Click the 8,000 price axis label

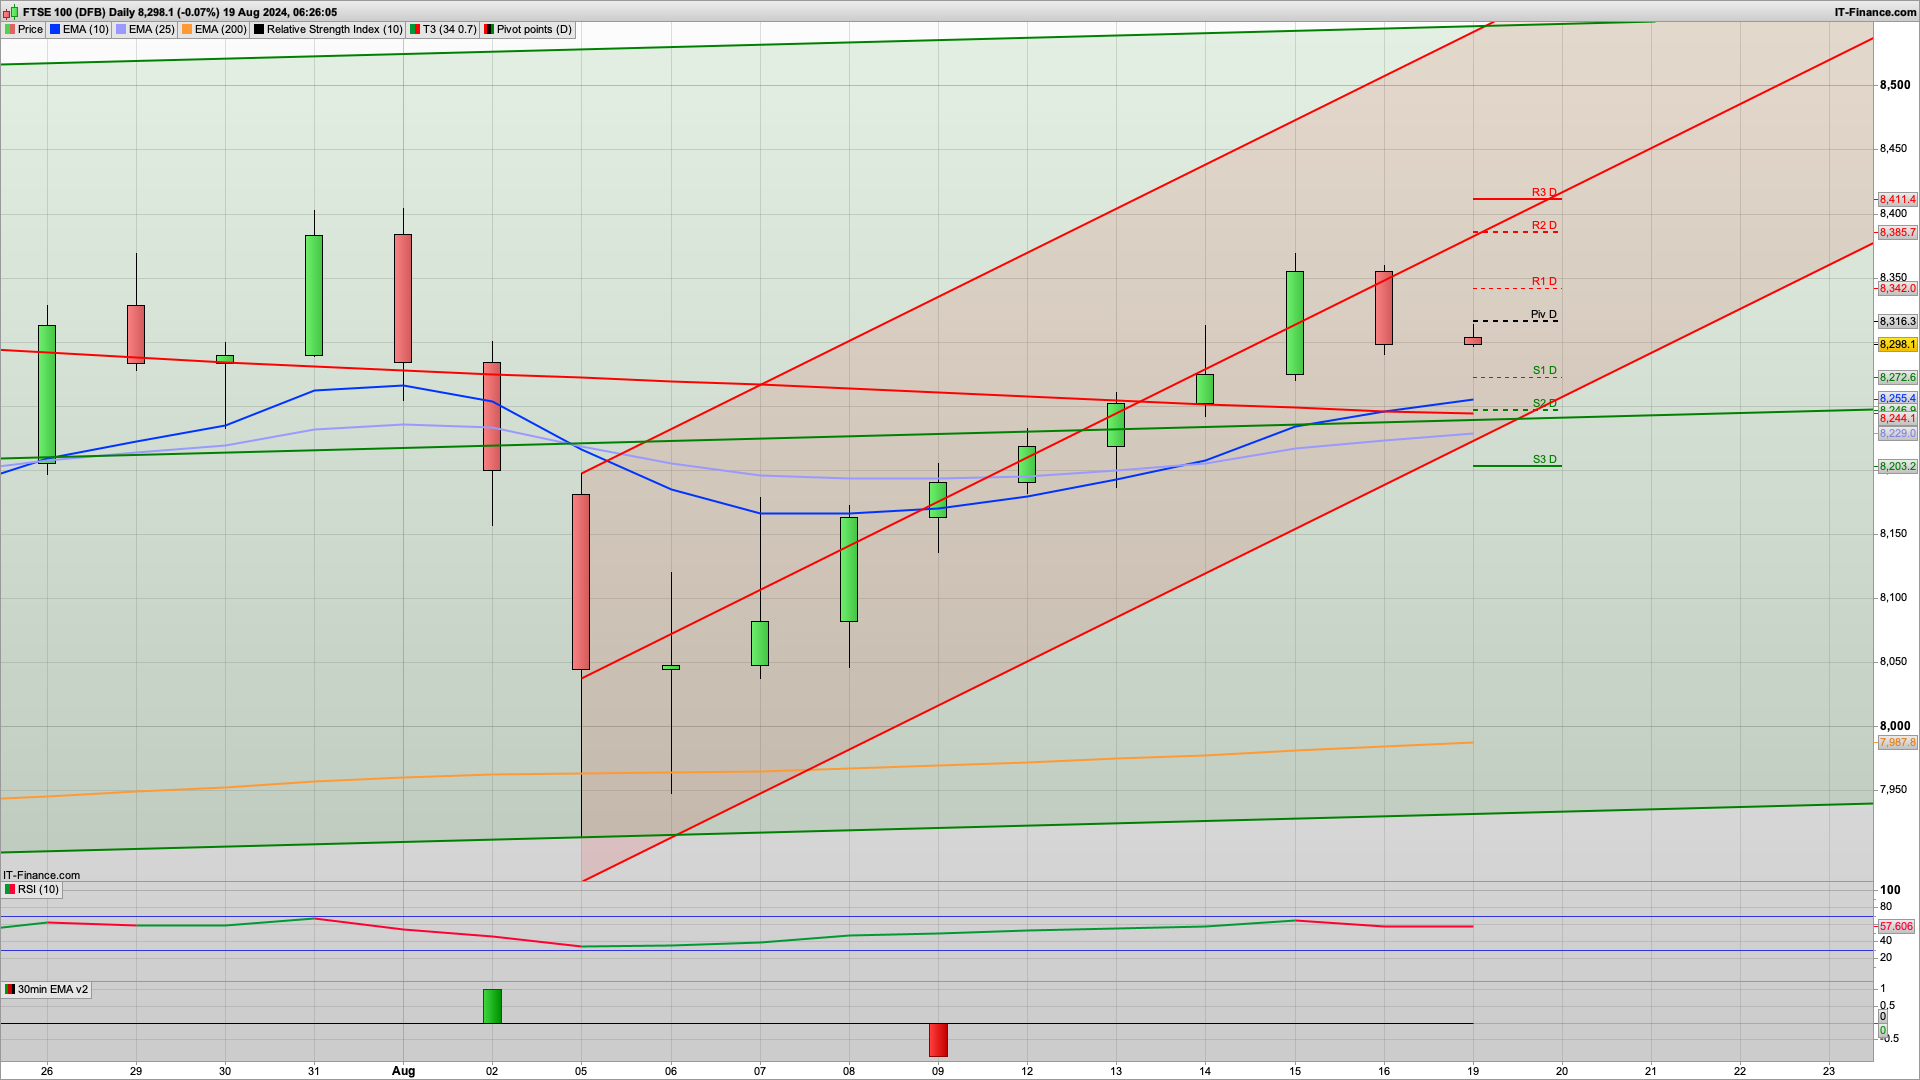pos(1894,726)
